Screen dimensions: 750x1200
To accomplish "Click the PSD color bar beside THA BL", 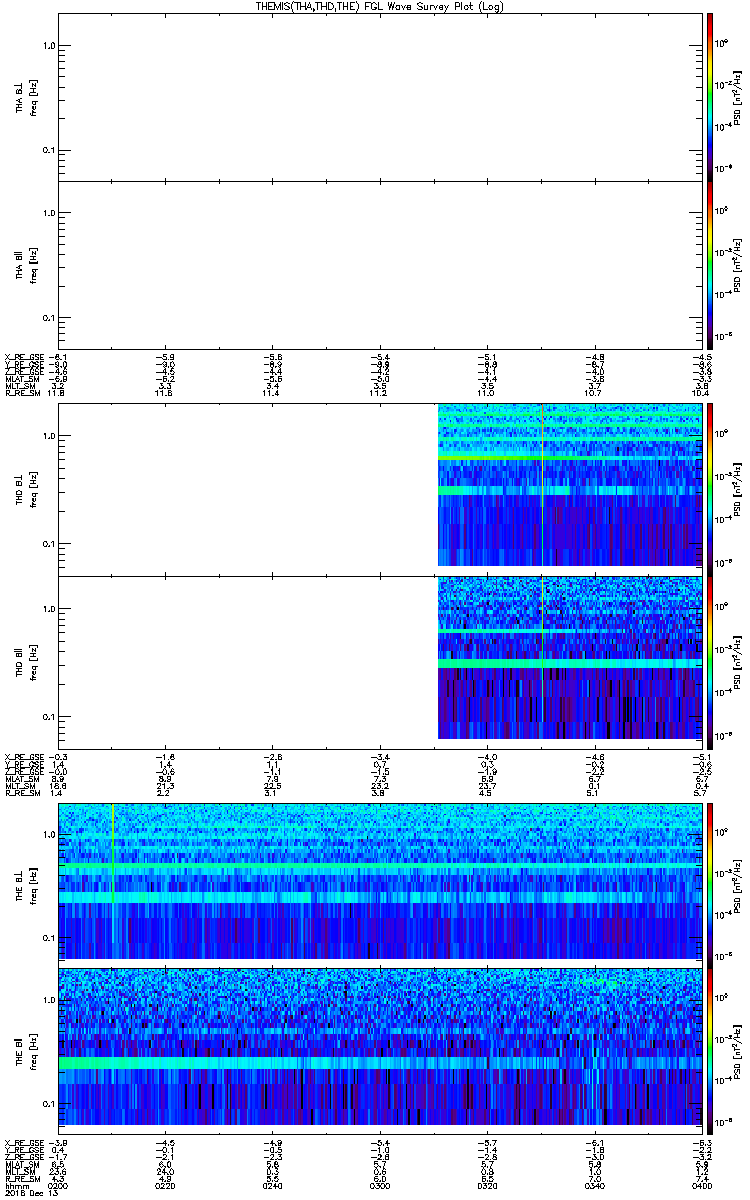I will (x=710, y=96).
